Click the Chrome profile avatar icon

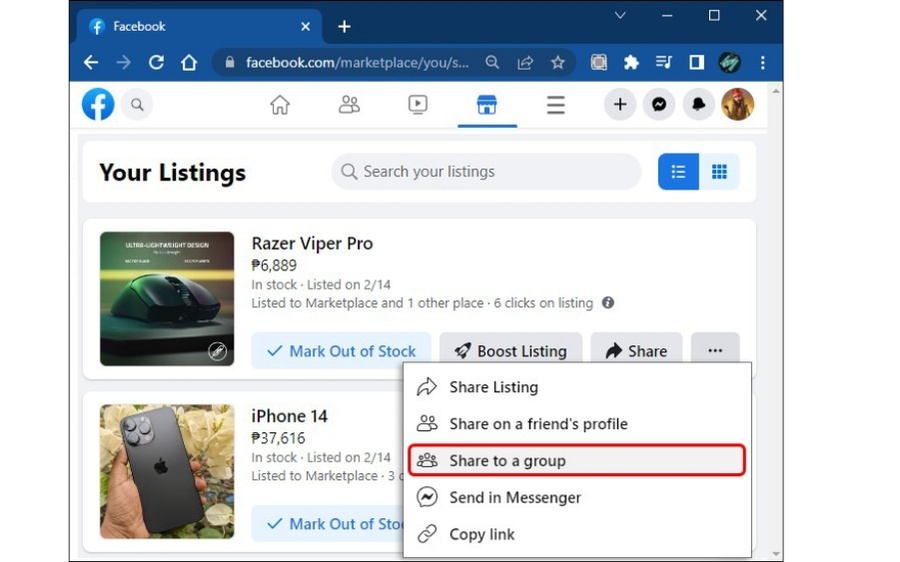click(730, 63)
